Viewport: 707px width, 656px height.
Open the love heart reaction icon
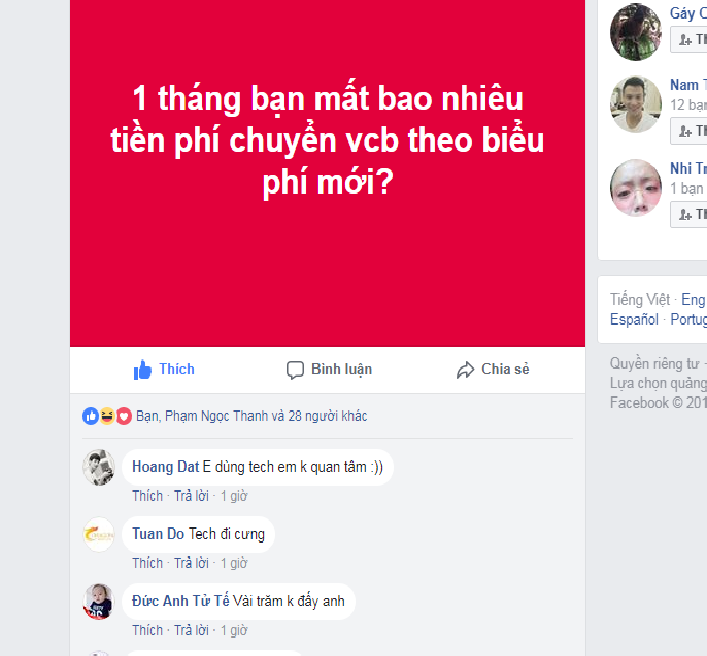click(124, 416)
